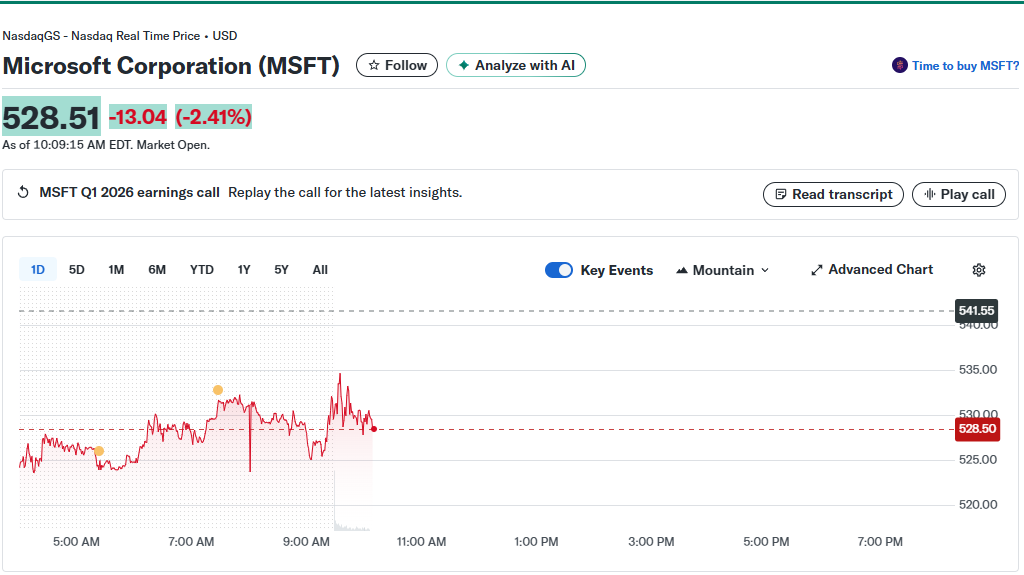Screen dimensions: 1024x575
Task: Open the chart settings gear icon
Action: coord(978,270)
